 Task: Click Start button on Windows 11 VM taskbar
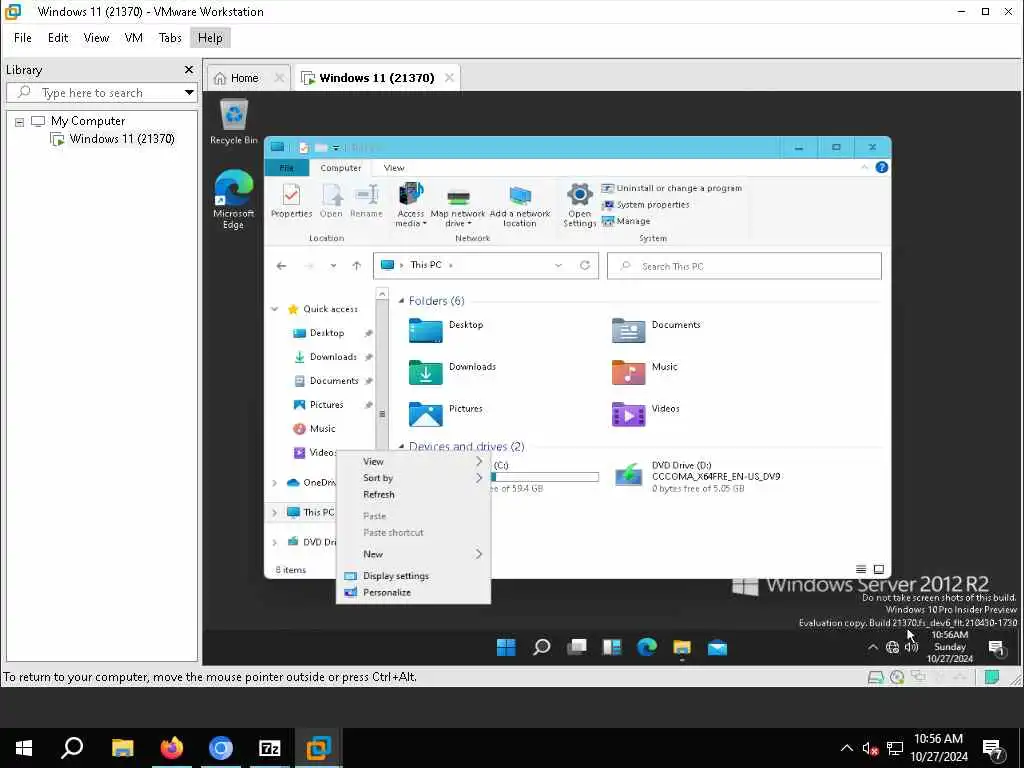506,647
